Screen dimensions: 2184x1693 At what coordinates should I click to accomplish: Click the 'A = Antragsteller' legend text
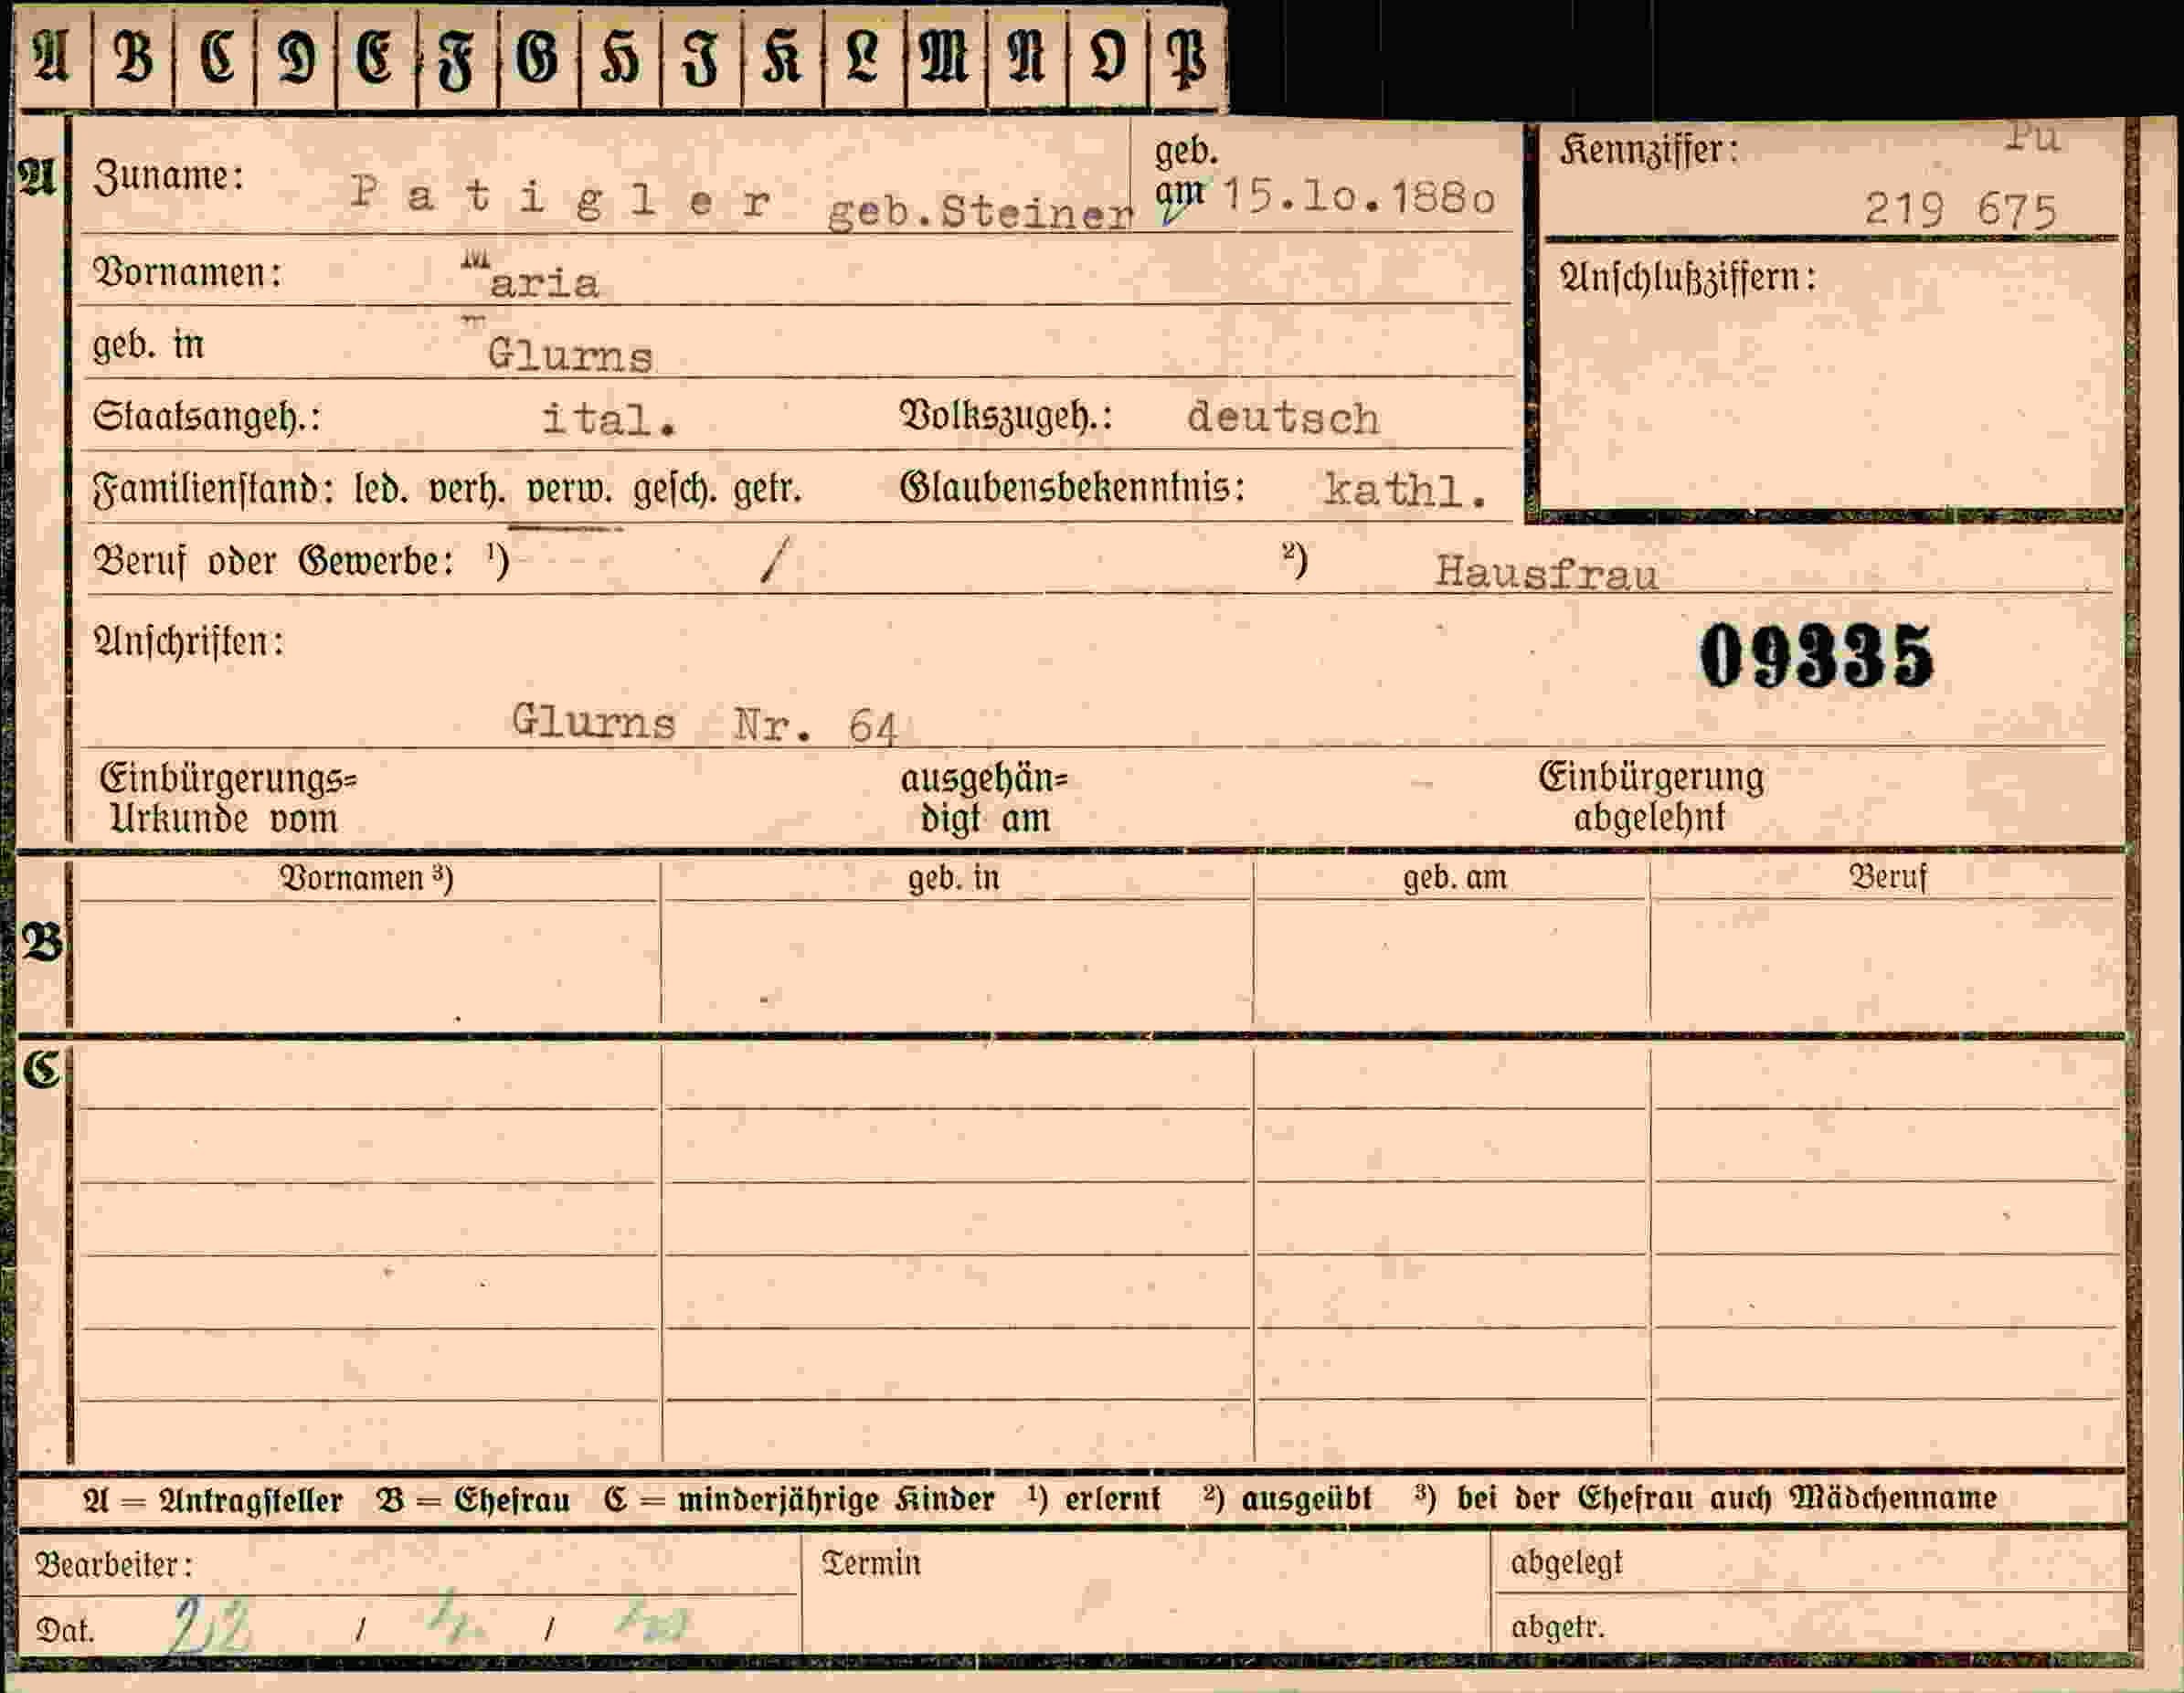click(212, 1500)
